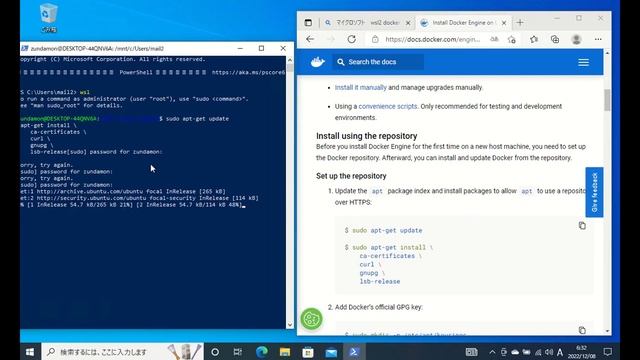Open the notification center icon
The width and height of the screenshot is (640, 360).
(x=608, y=352)
